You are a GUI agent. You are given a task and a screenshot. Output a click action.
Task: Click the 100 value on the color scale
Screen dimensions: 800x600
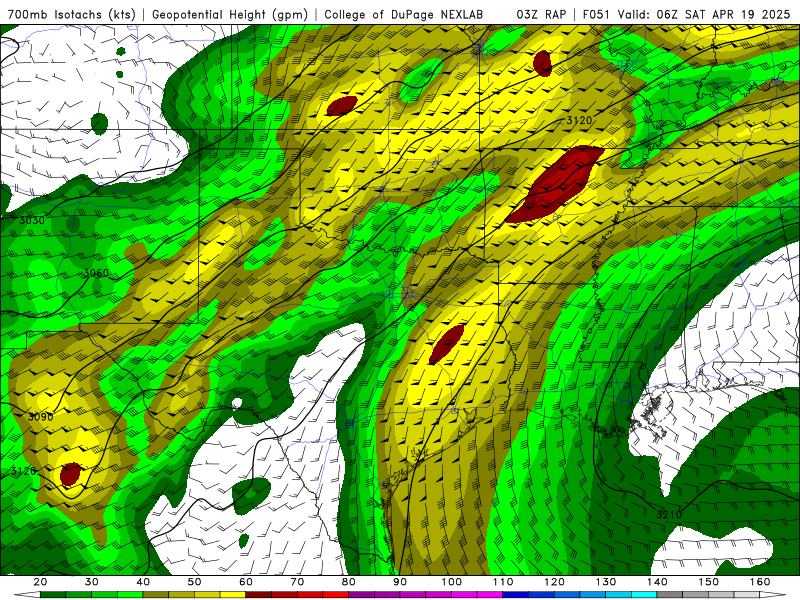click(452, 582)
